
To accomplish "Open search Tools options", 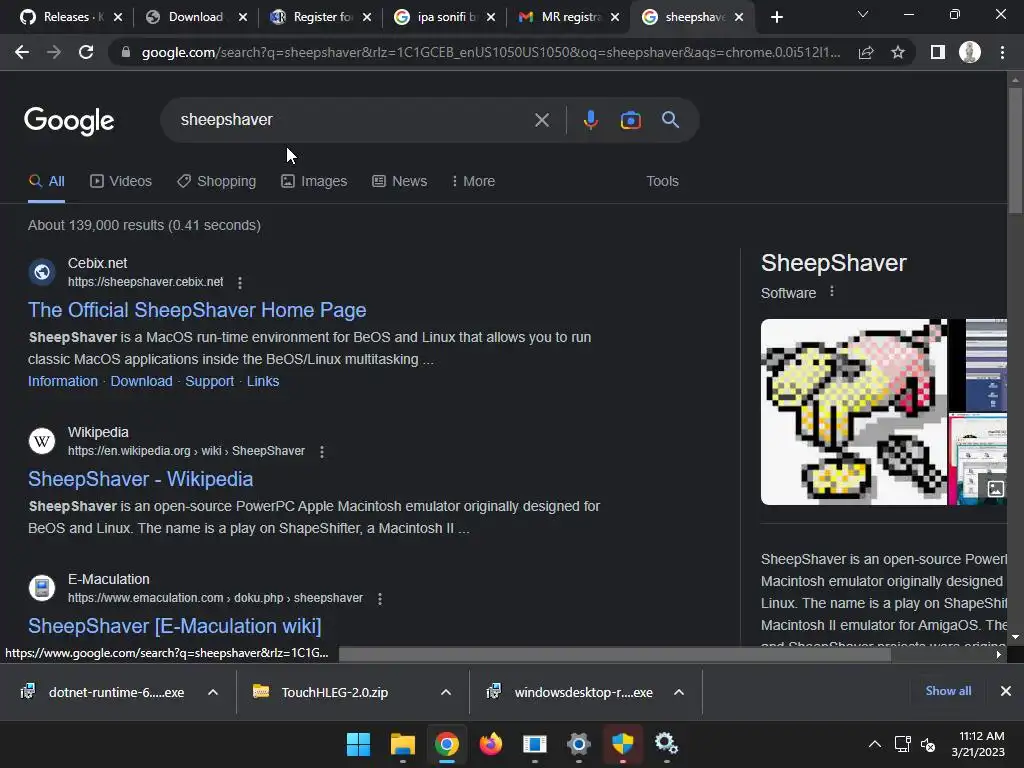I will pyautogui.click(x=662, y=182).
